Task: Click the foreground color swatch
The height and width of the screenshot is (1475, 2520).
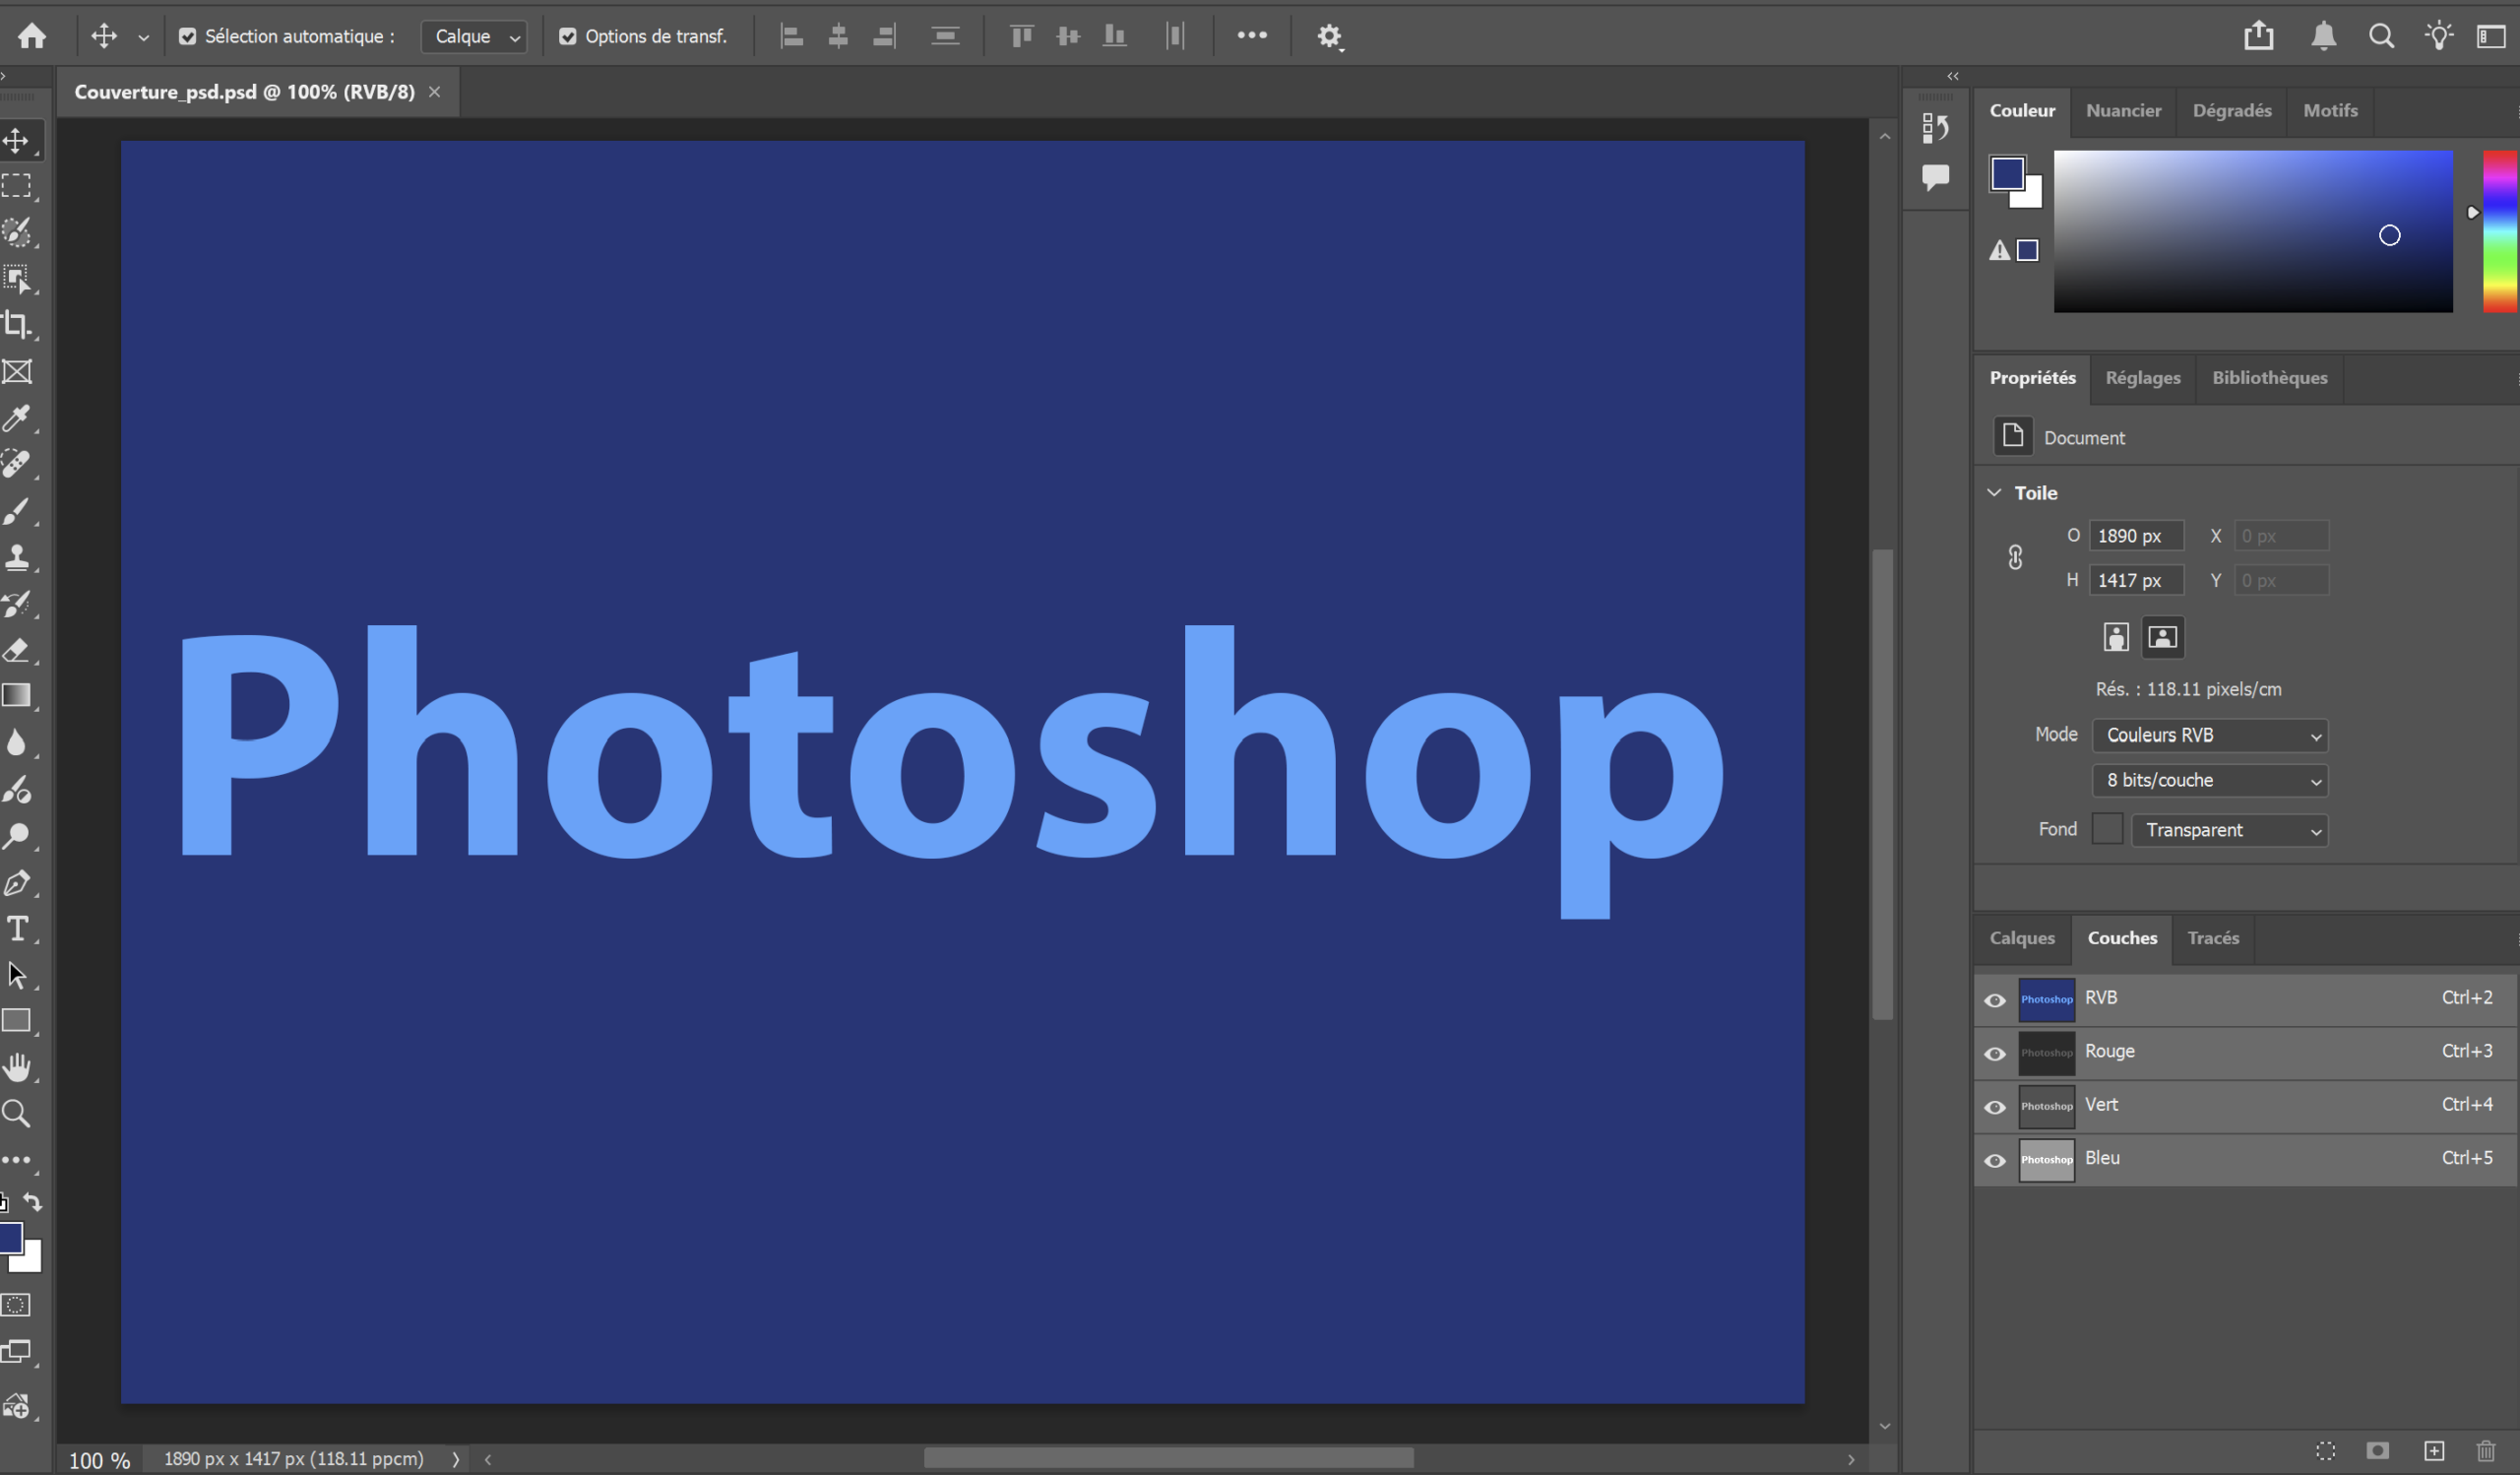Action: coord(2009,173)
